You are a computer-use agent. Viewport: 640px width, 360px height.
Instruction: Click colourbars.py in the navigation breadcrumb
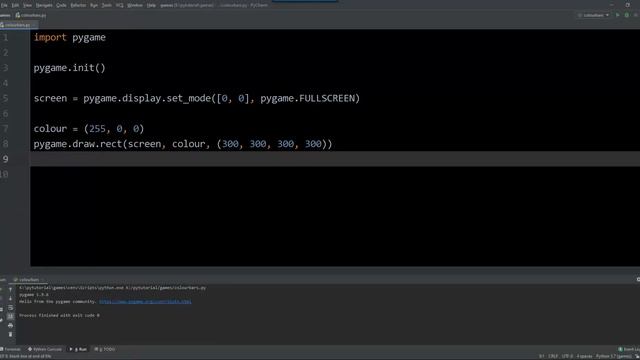(31, 15)
